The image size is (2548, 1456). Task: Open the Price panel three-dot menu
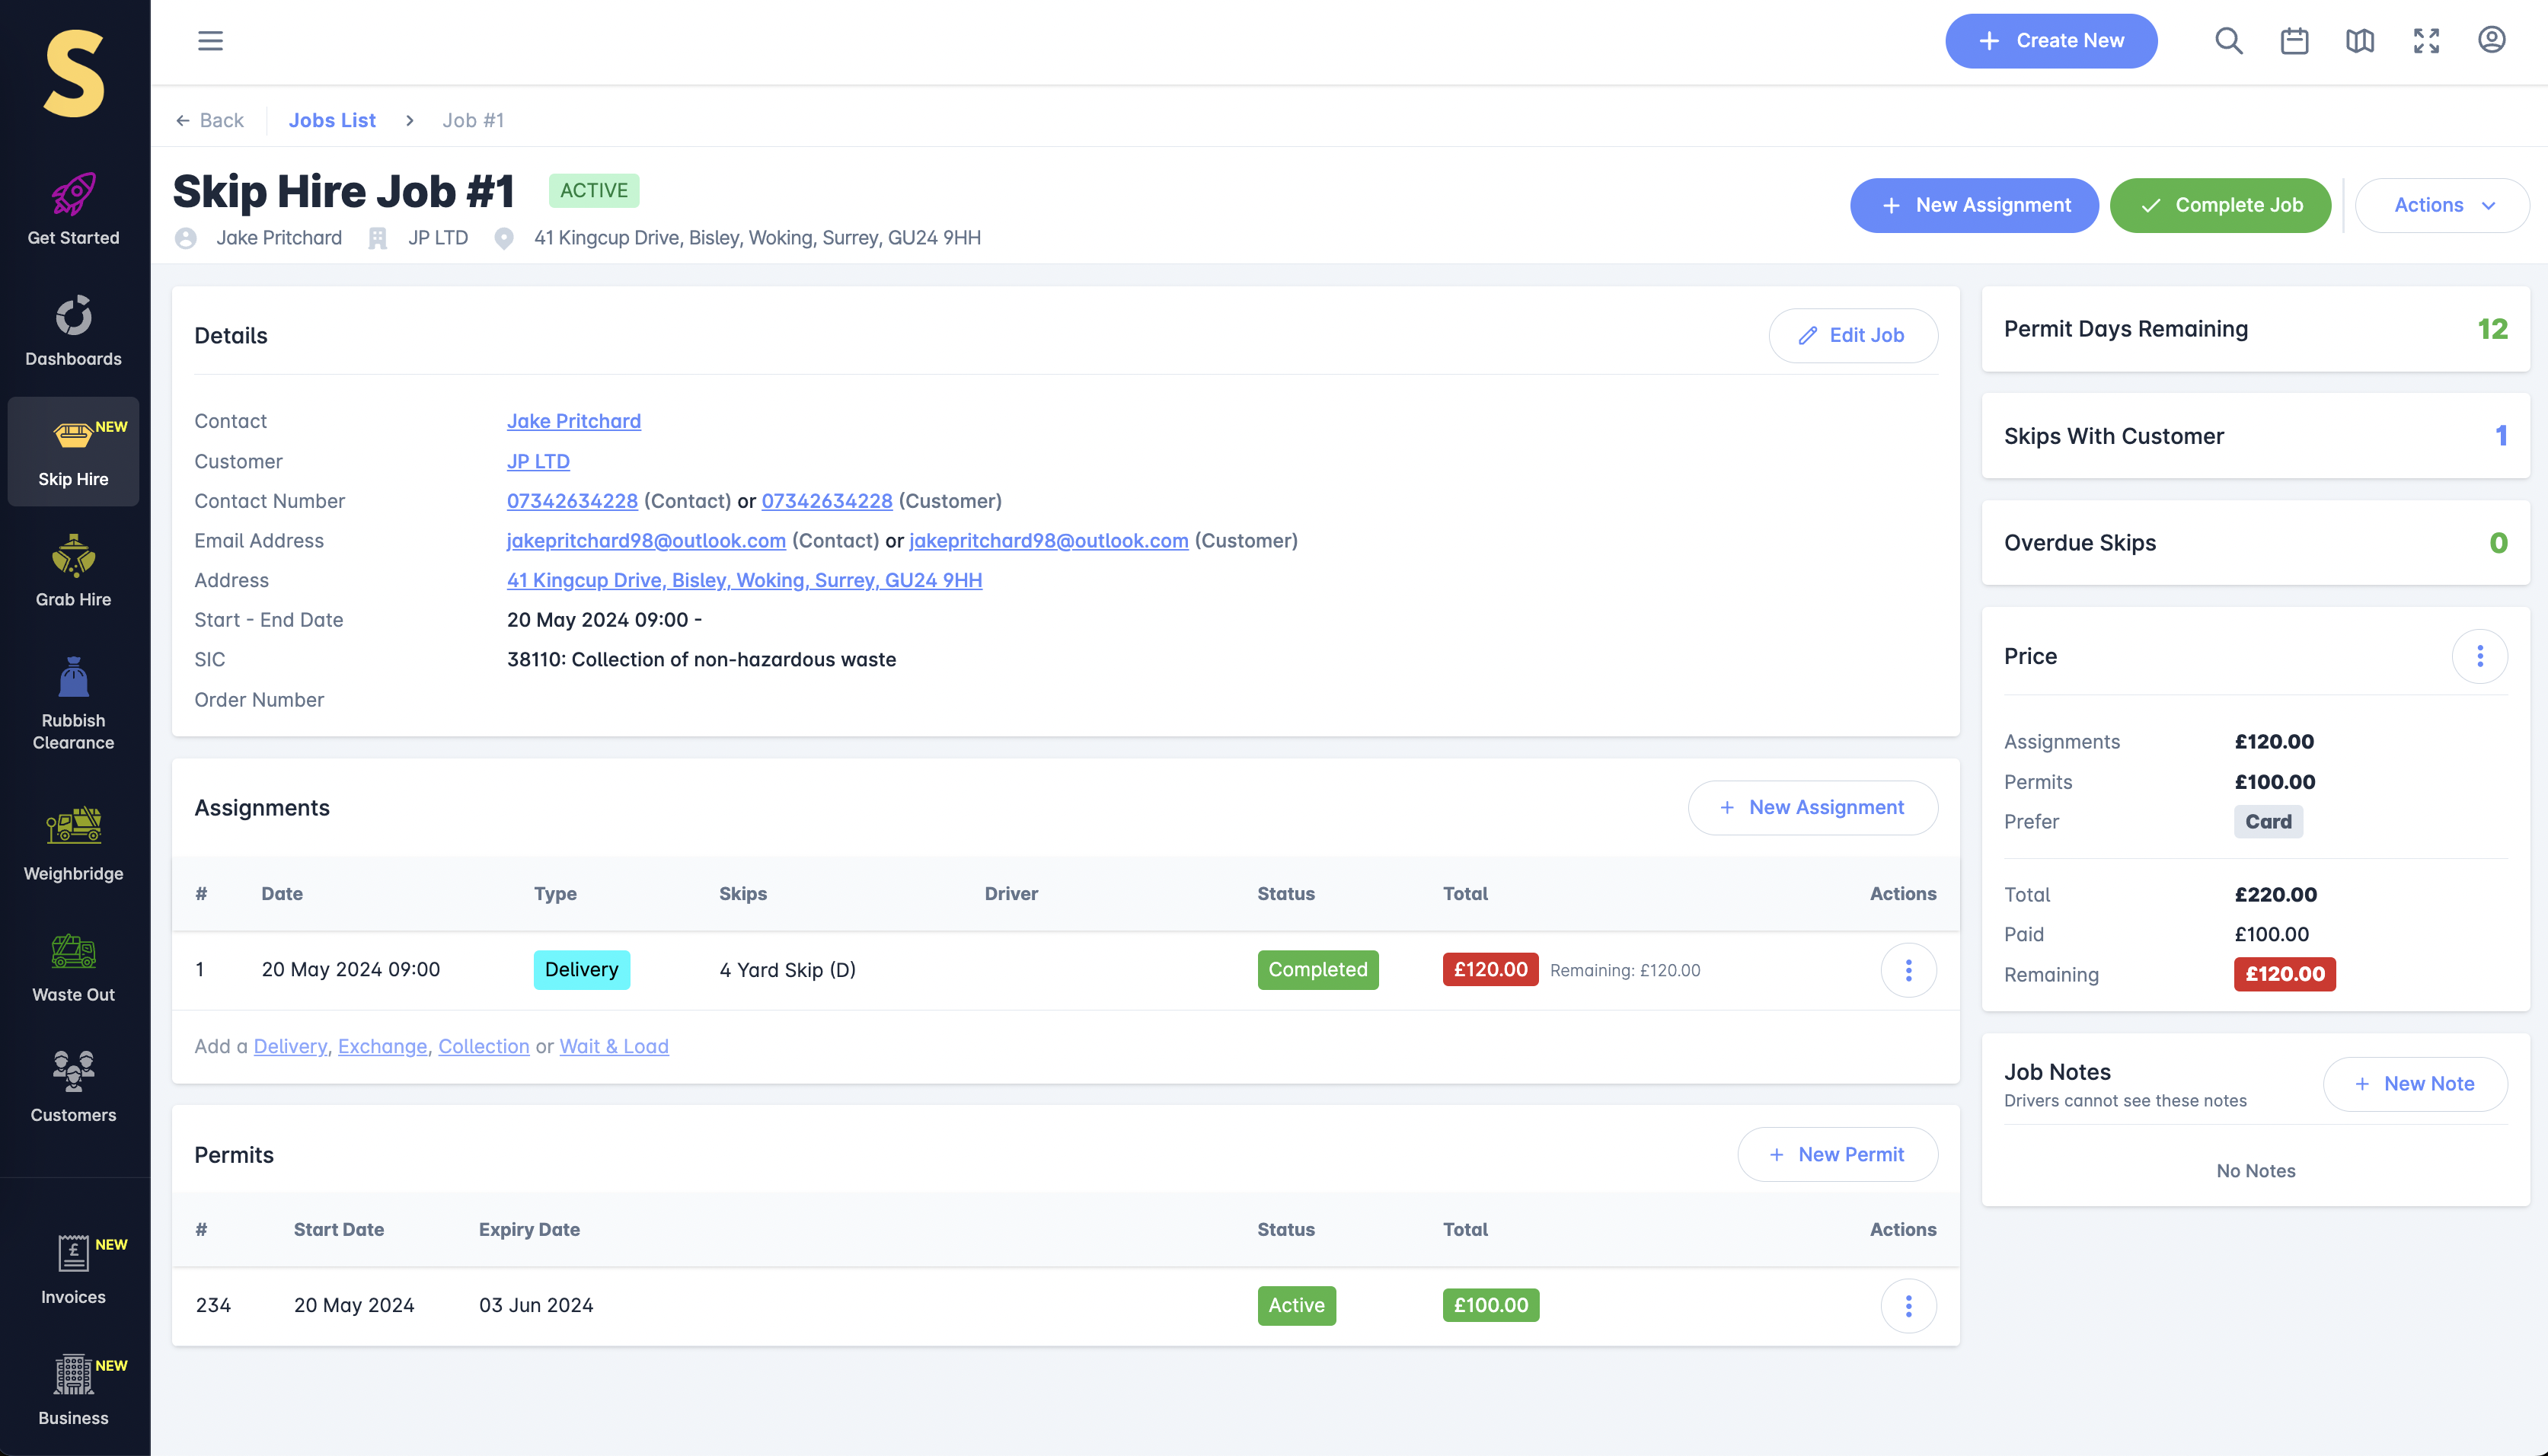click(x=2479, y=656)
